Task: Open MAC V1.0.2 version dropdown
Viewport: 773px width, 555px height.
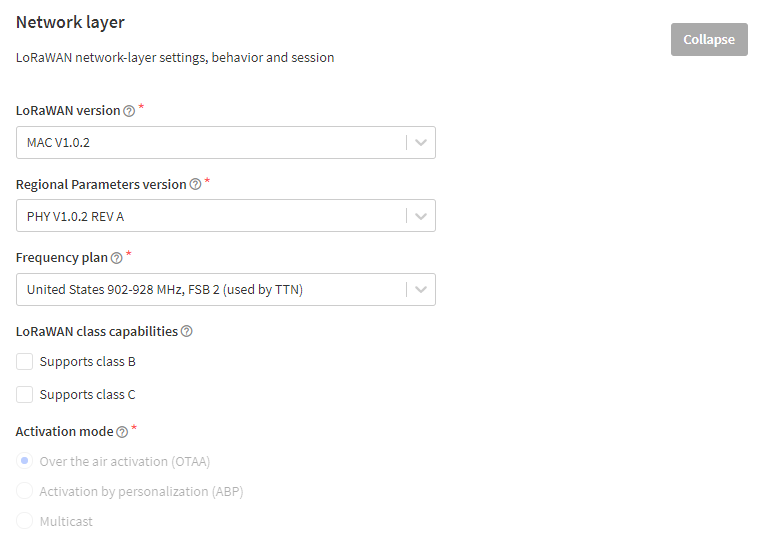Action: point(226,142)
